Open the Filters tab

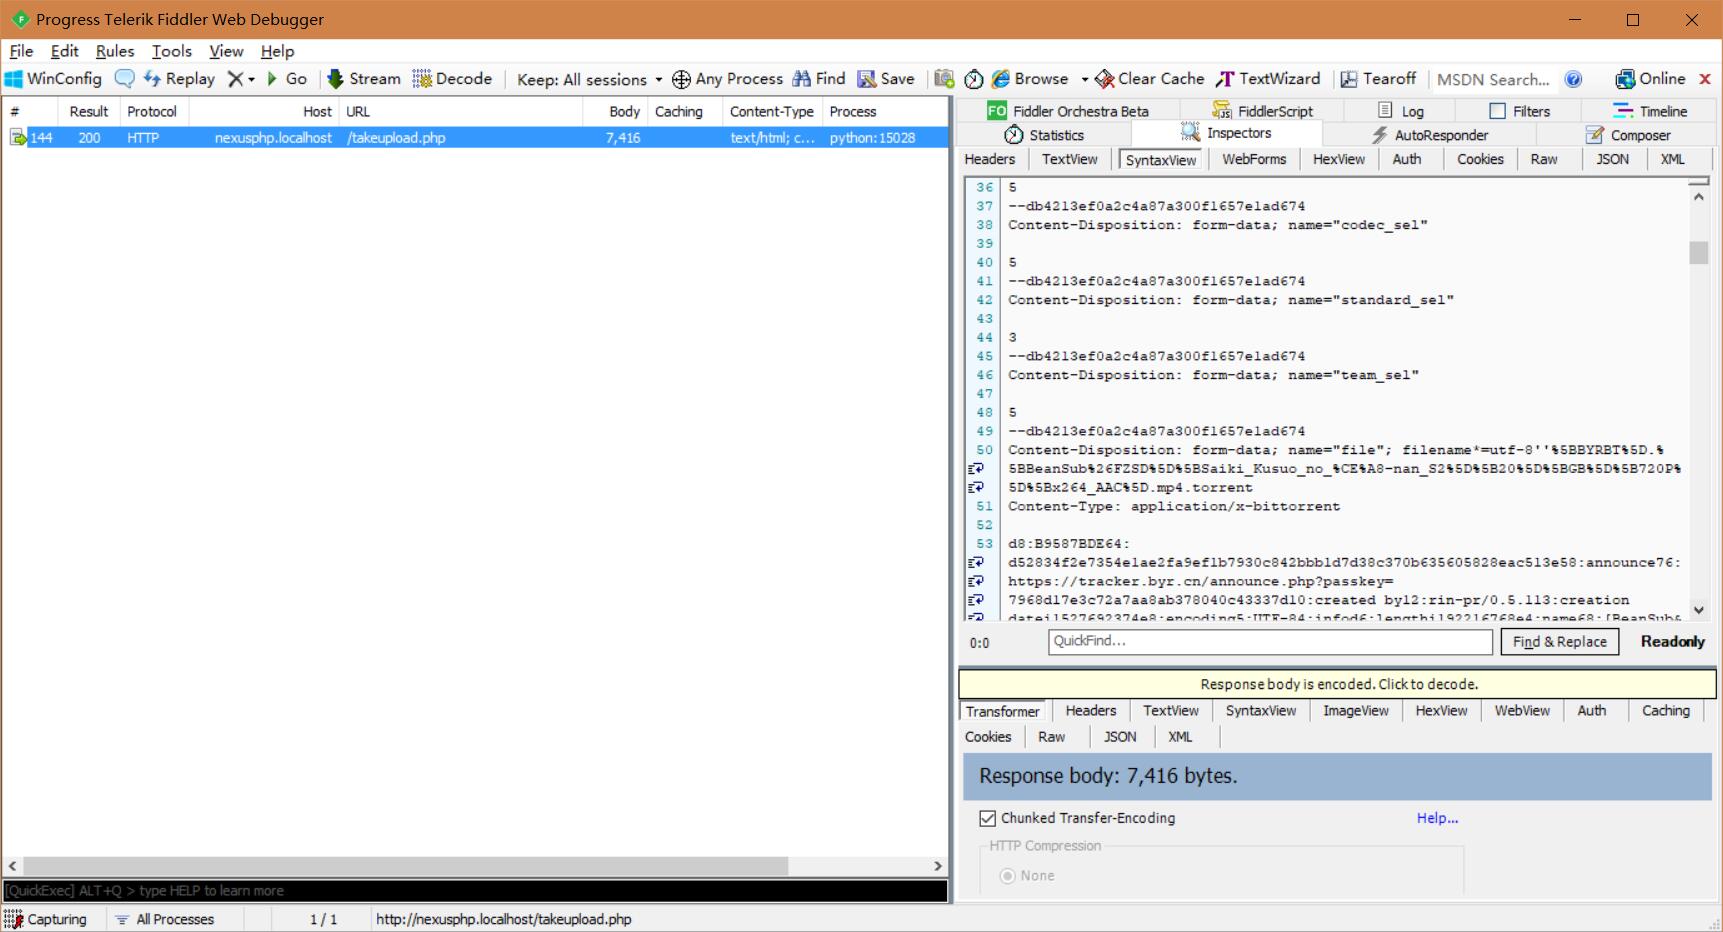[1519, 111]
